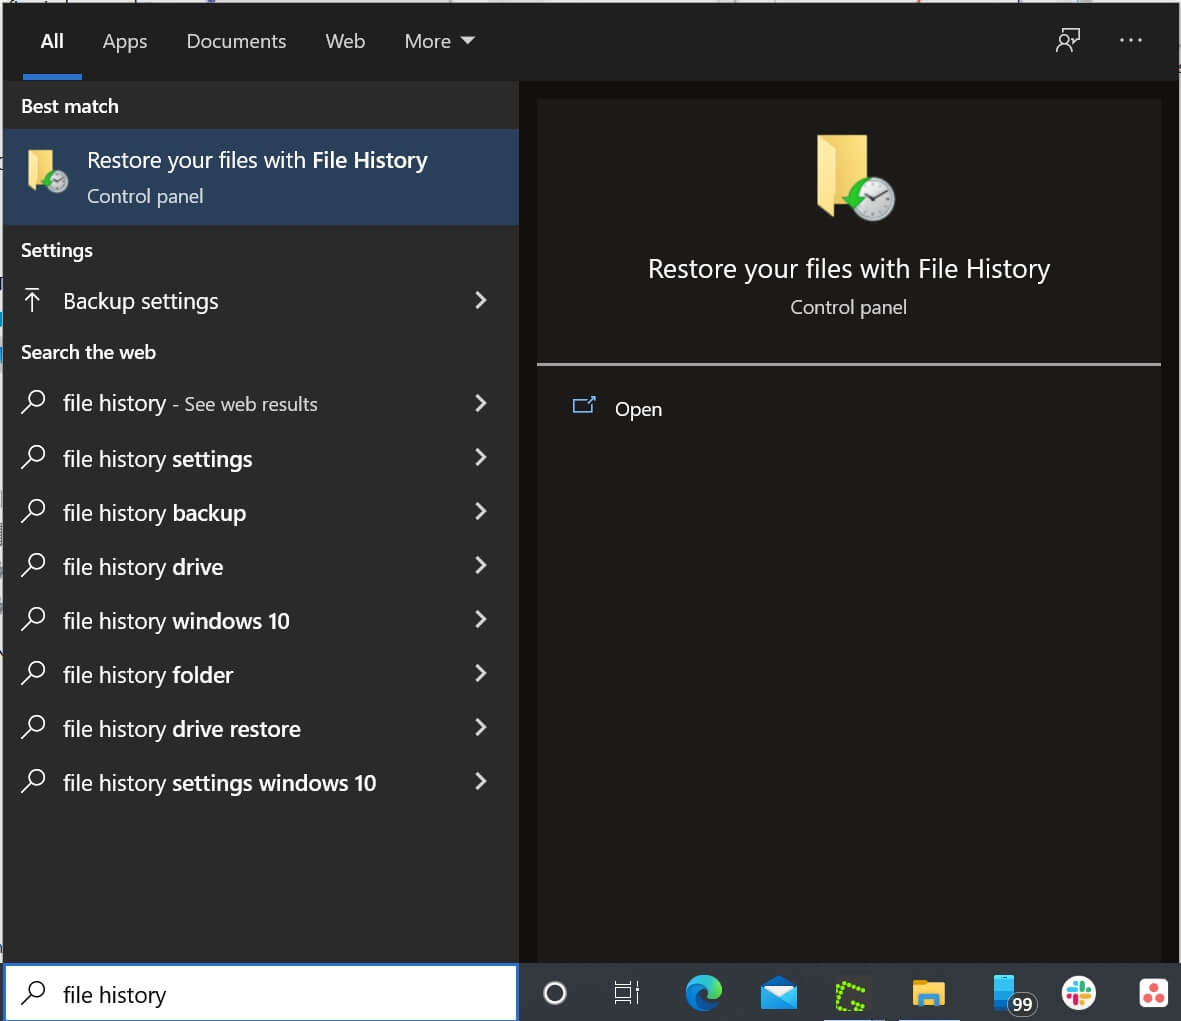Screen dimensions: 1181x1021
Task: Open Slack from the taskbar
Action: (x=1078, y=993)
